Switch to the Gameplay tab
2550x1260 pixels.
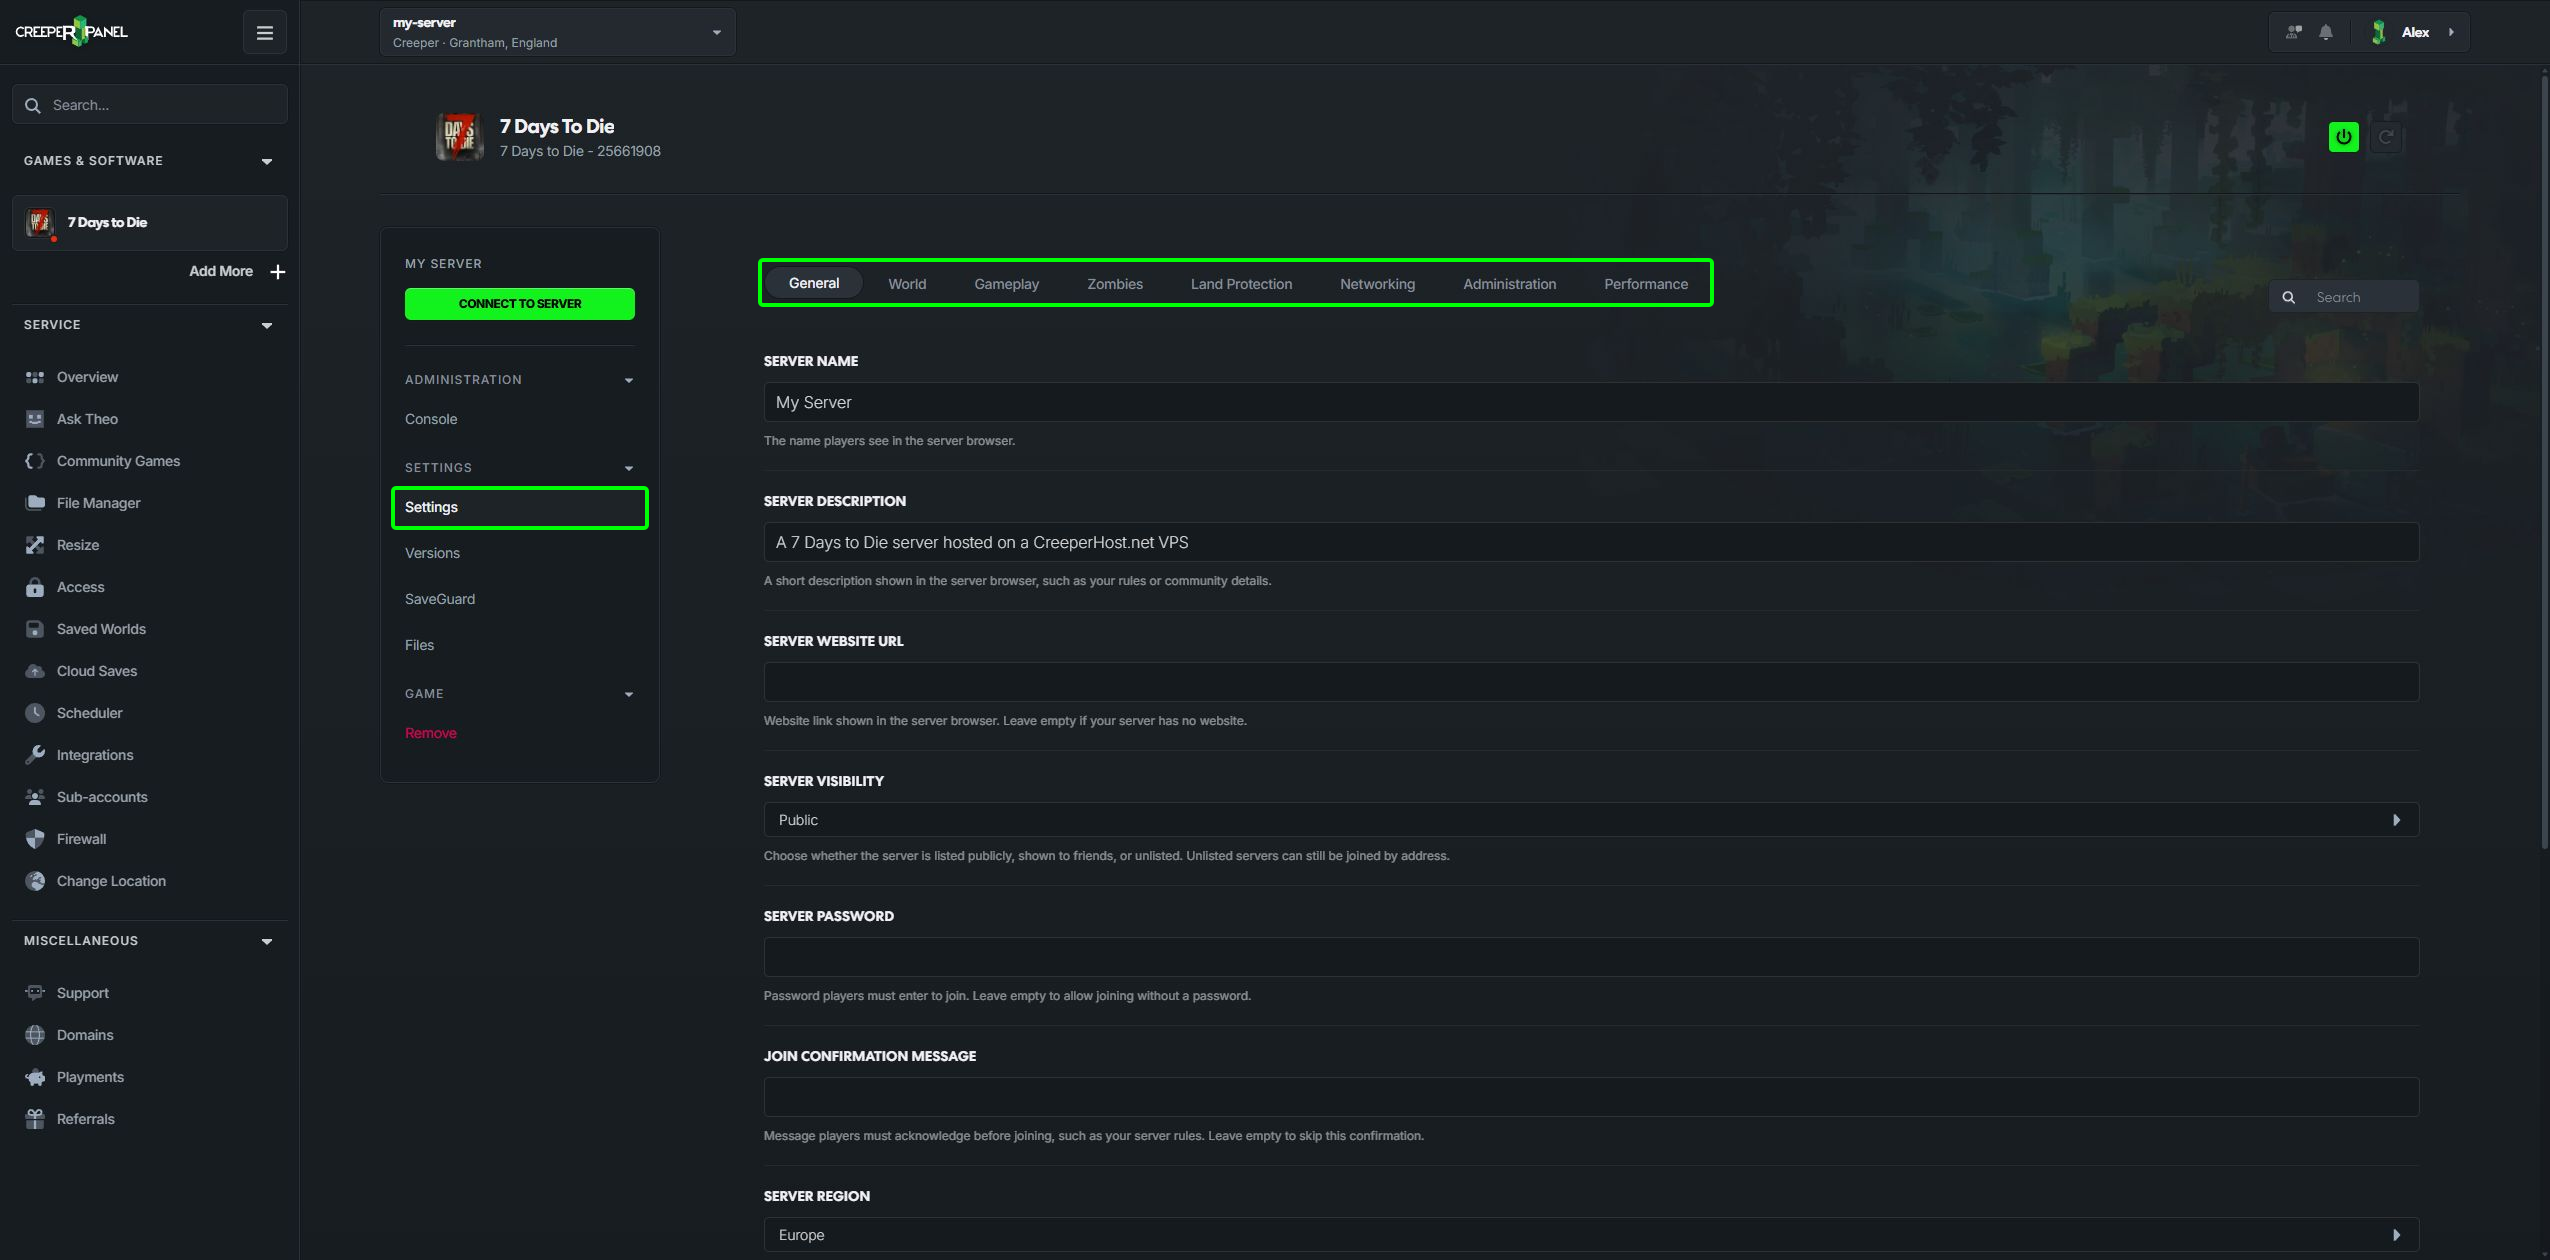1006,284
